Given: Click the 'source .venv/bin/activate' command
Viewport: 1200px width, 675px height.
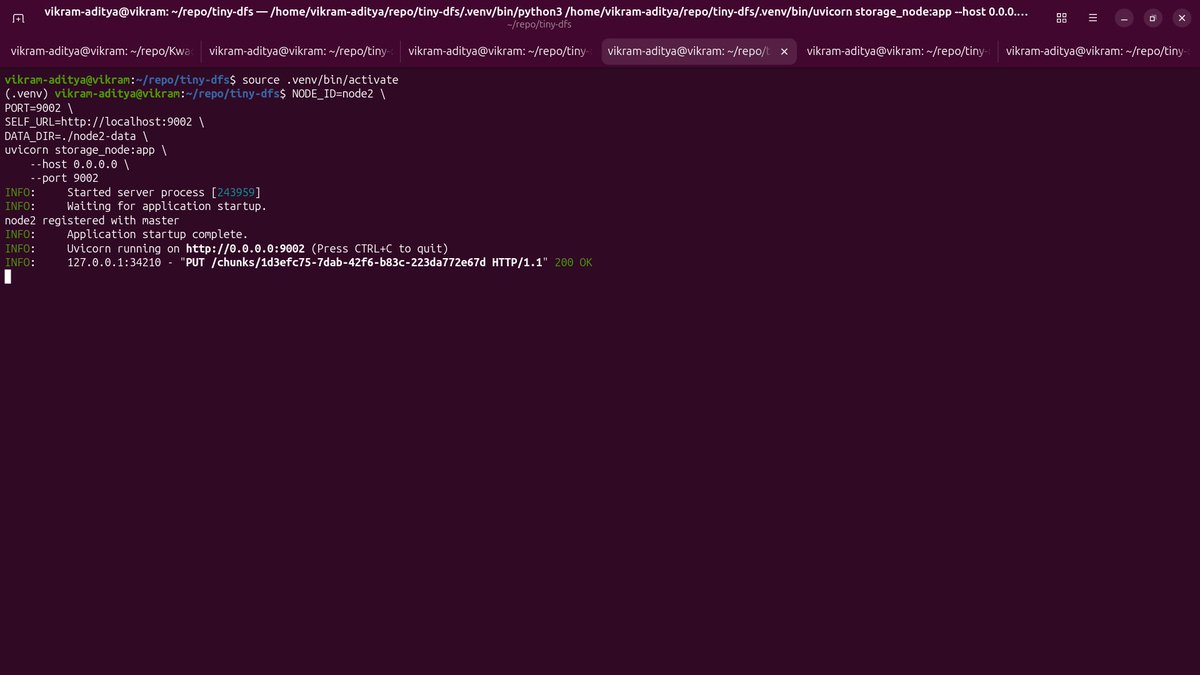Looking at the screenshot, I should (320, 79).
